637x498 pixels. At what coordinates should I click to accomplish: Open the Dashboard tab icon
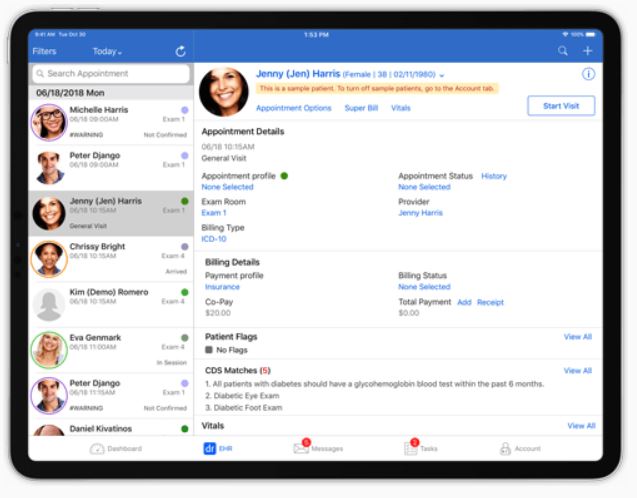[x=97, y=449]
